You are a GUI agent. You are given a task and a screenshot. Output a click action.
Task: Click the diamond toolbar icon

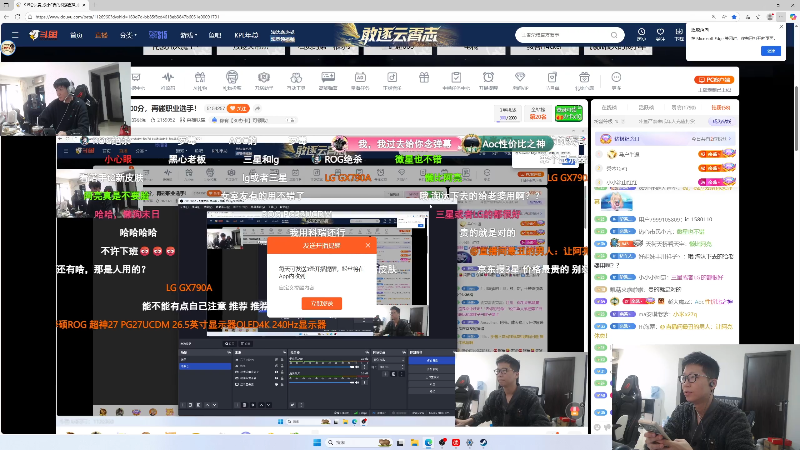point(520,78)
